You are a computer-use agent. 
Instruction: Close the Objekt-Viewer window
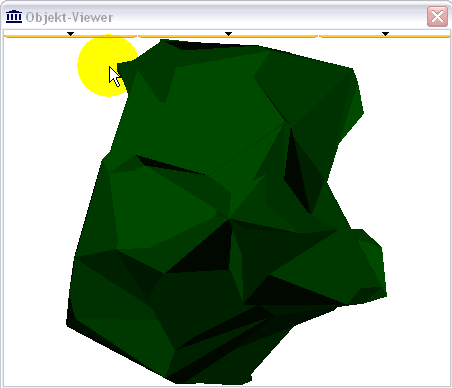(437, 16)
